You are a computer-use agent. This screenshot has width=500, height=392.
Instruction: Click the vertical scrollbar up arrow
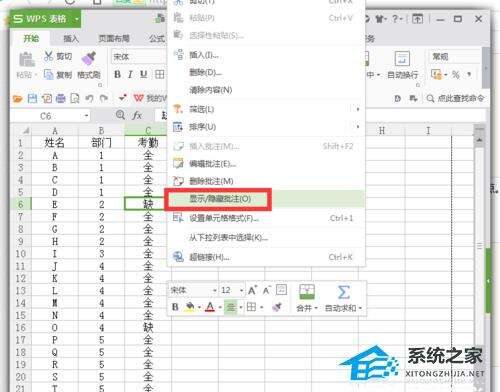point(479,140)
